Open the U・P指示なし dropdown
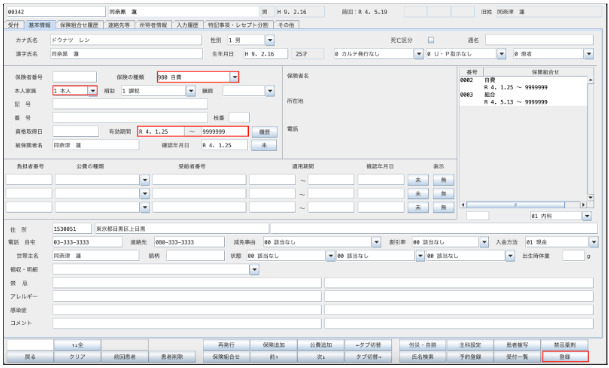 (501, 54)
